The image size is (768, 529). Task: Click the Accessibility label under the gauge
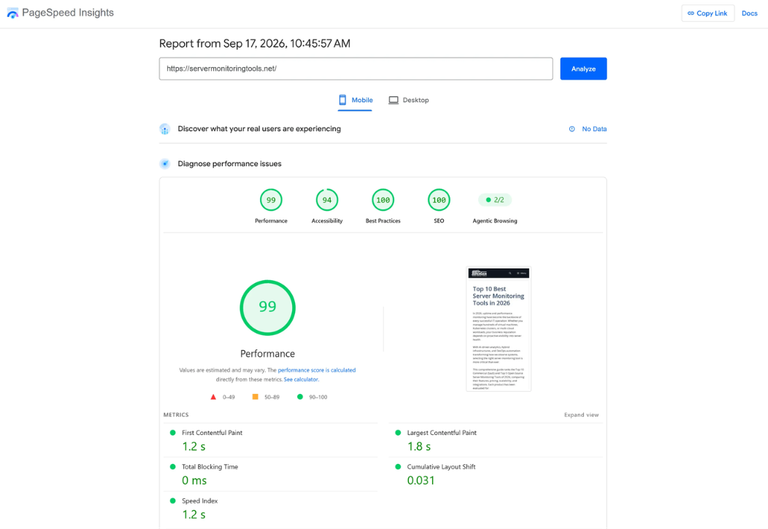[327, 221]
